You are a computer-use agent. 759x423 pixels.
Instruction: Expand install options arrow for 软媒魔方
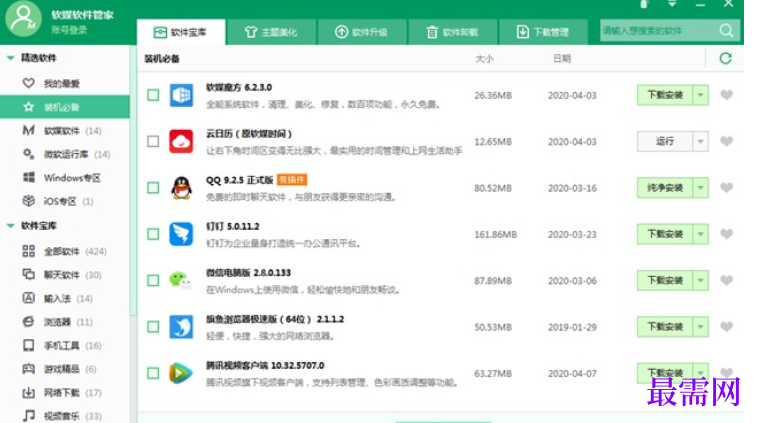coord(701,95)
